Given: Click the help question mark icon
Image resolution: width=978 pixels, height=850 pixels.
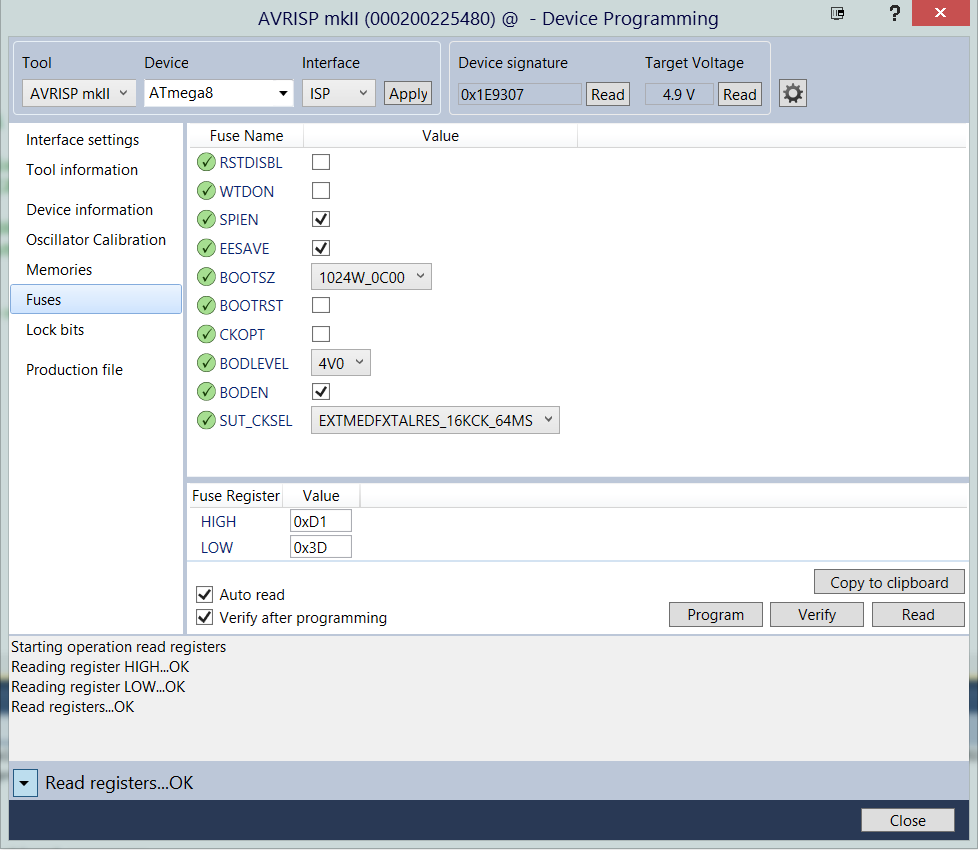Looking at the screenshot, I should click(894, 13).
